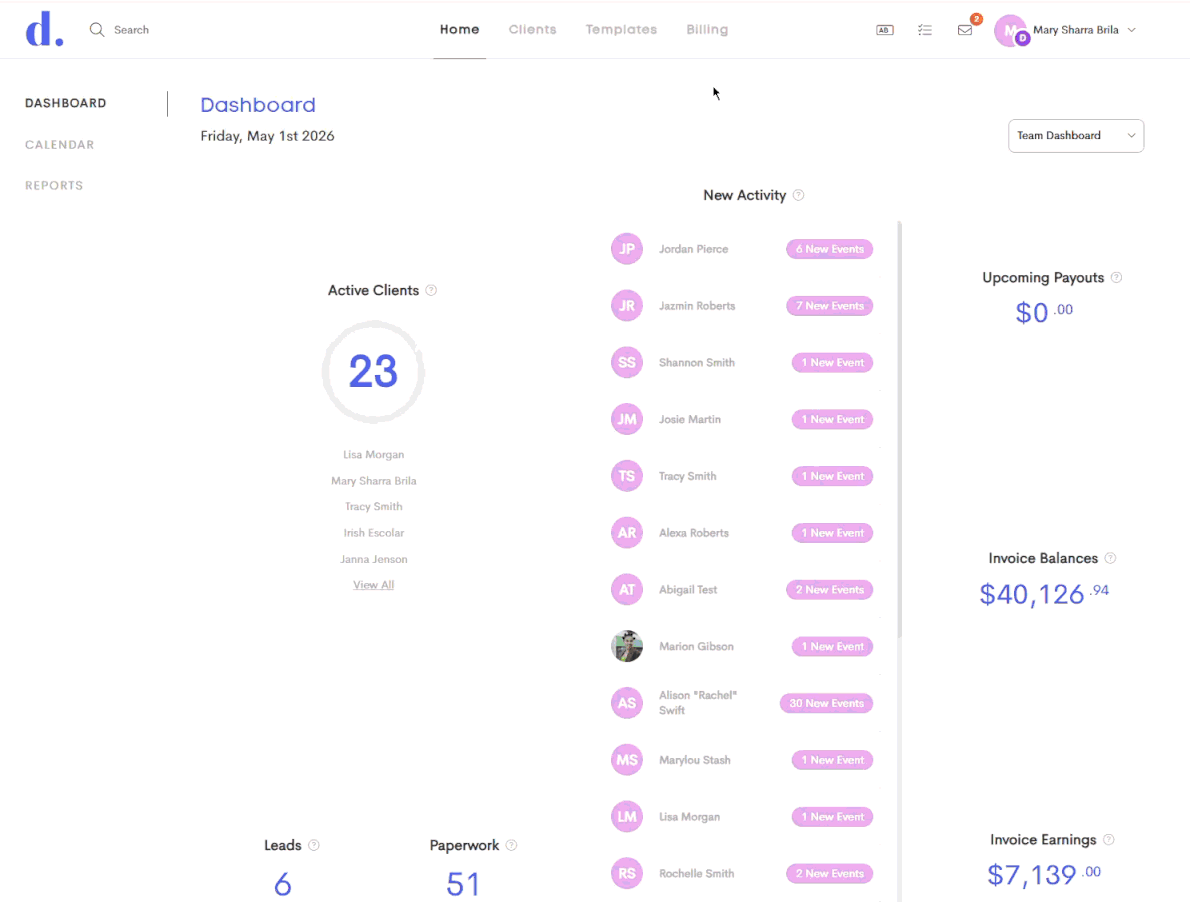Open the task list icon
Image resolution: width=1190 pixels, height=902 pixels.
(924, 30)
